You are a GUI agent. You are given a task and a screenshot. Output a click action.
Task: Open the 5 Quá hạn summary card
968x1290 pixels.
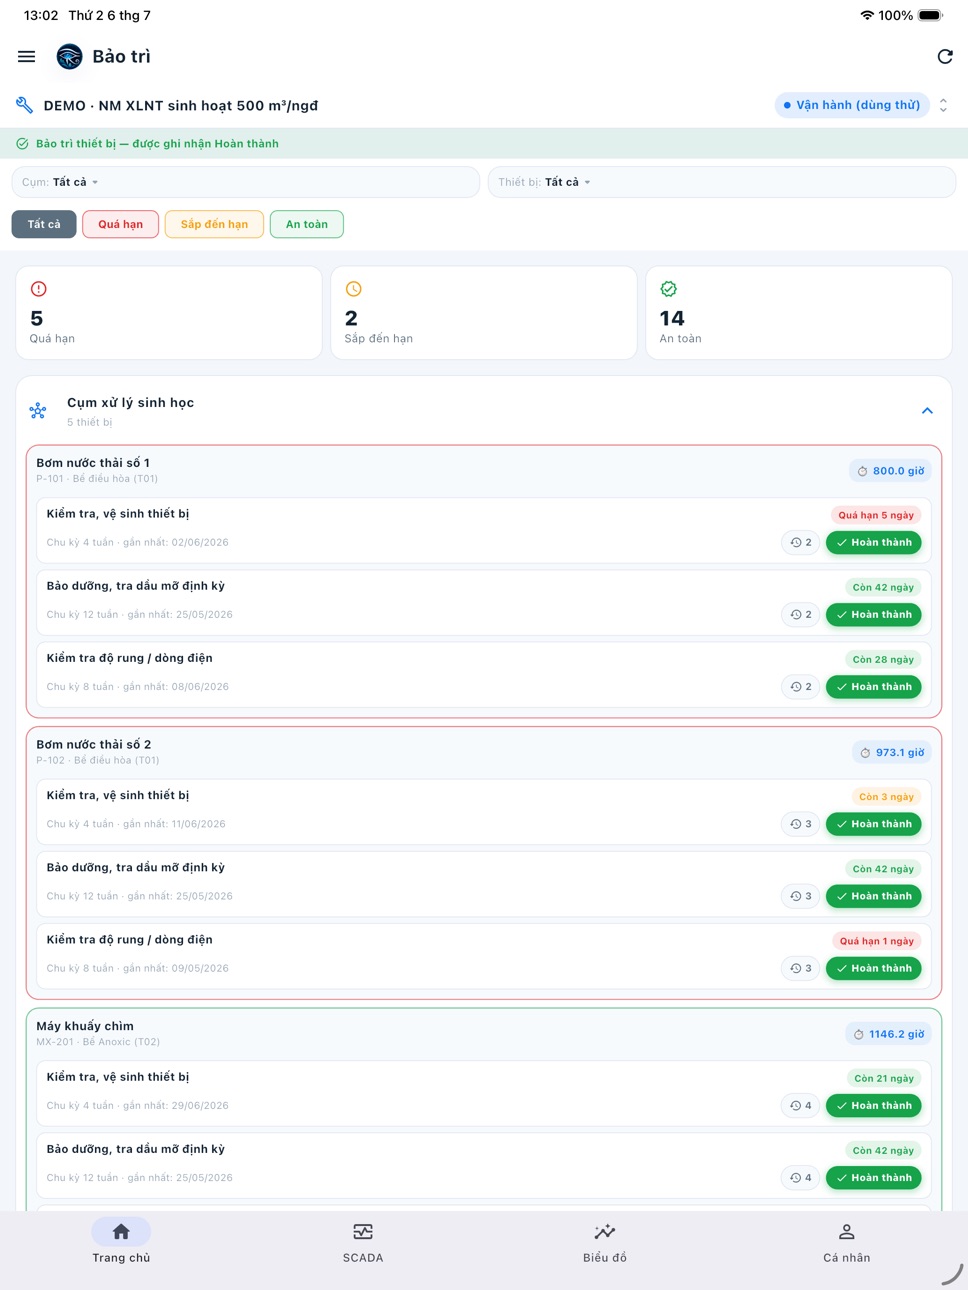click(169, 313)
